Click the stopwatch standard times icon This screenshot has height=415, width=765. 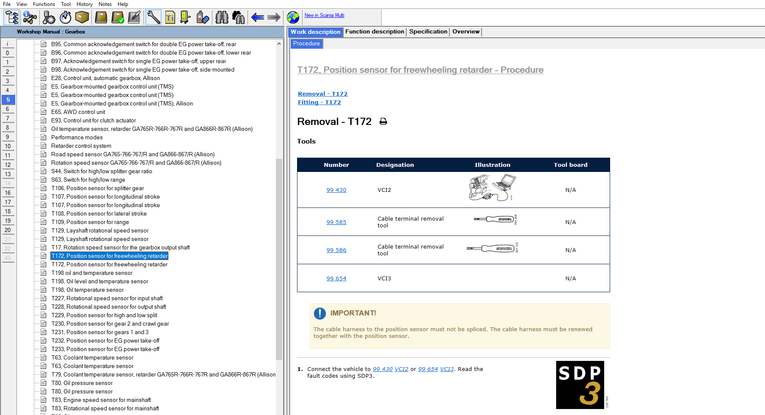point(65,17)
